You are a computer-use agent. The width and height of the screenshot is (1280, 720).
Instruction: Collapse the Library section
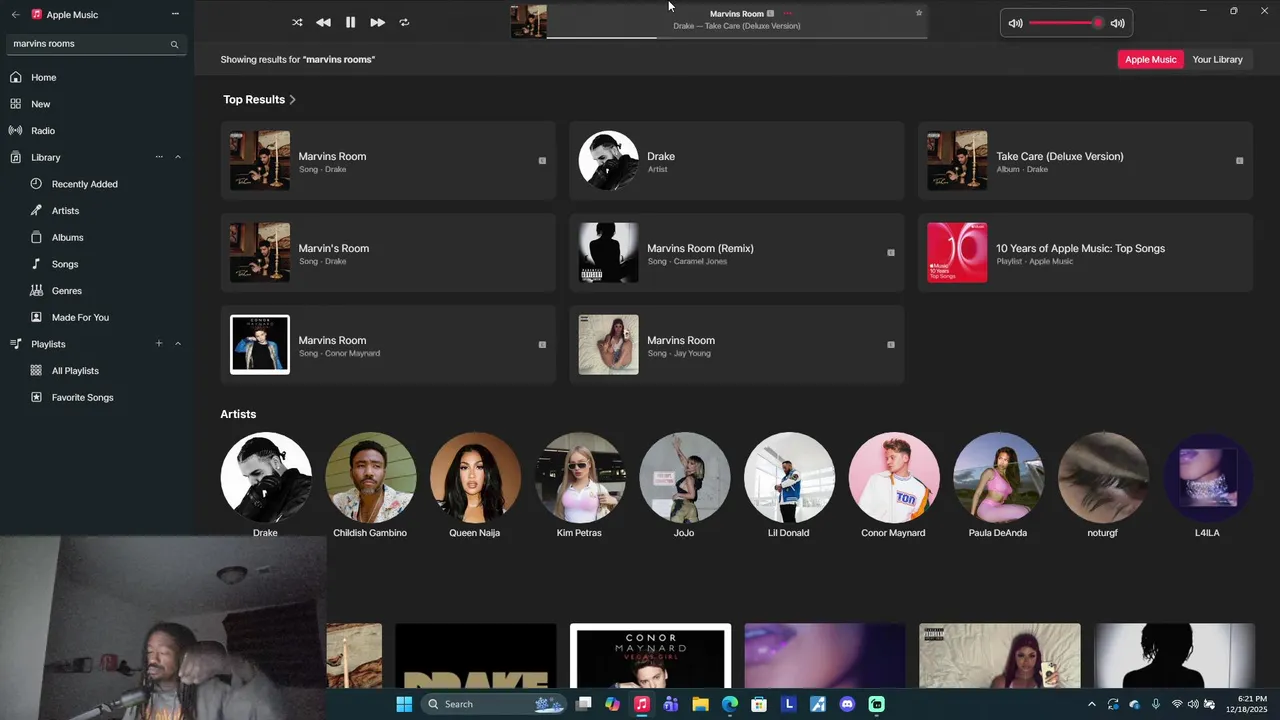pyautogui.click(x=178, y=157)
